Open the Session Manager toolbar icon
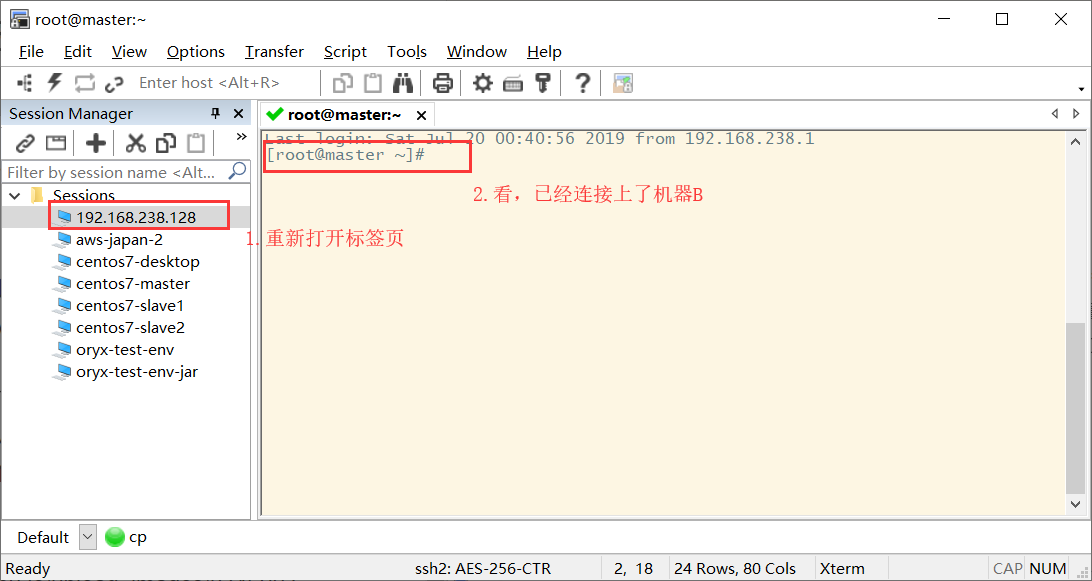The image size is (1092, 581). [x=24, y=84]
